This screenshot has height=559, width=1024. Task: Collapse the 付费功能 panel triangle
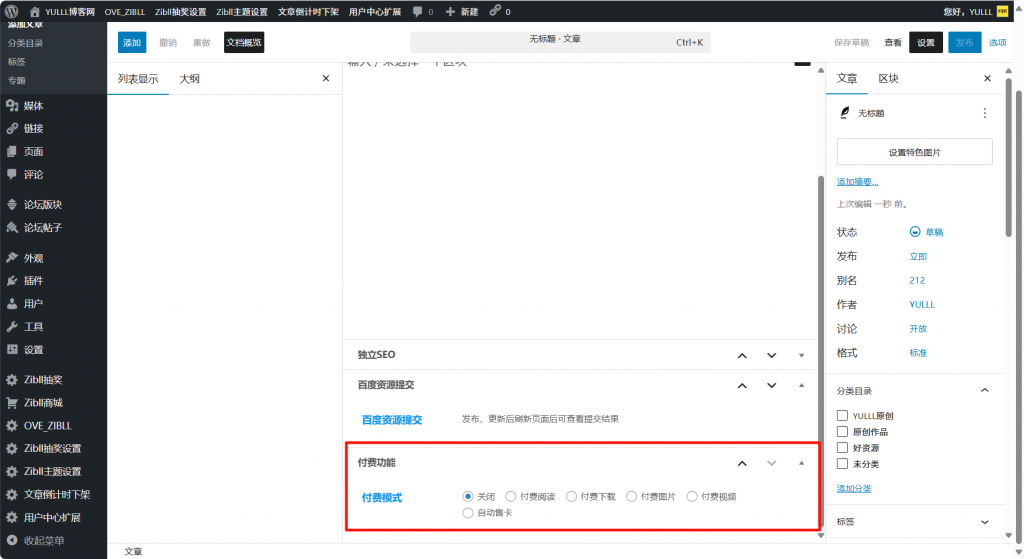[801, 463]
